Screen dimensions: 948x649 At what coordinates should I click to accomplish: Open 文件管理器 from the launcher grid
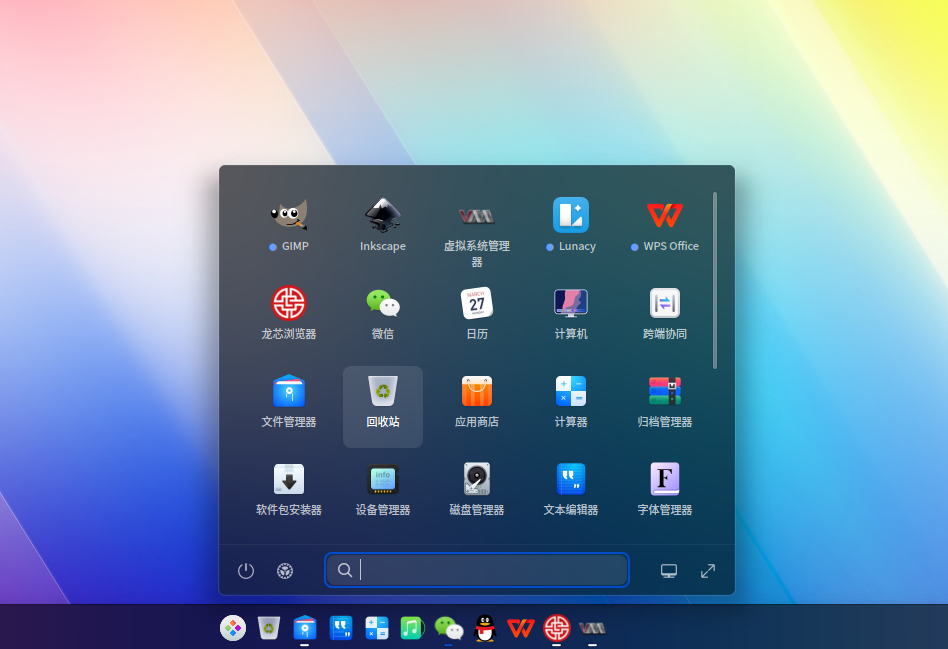coord(289,400)
